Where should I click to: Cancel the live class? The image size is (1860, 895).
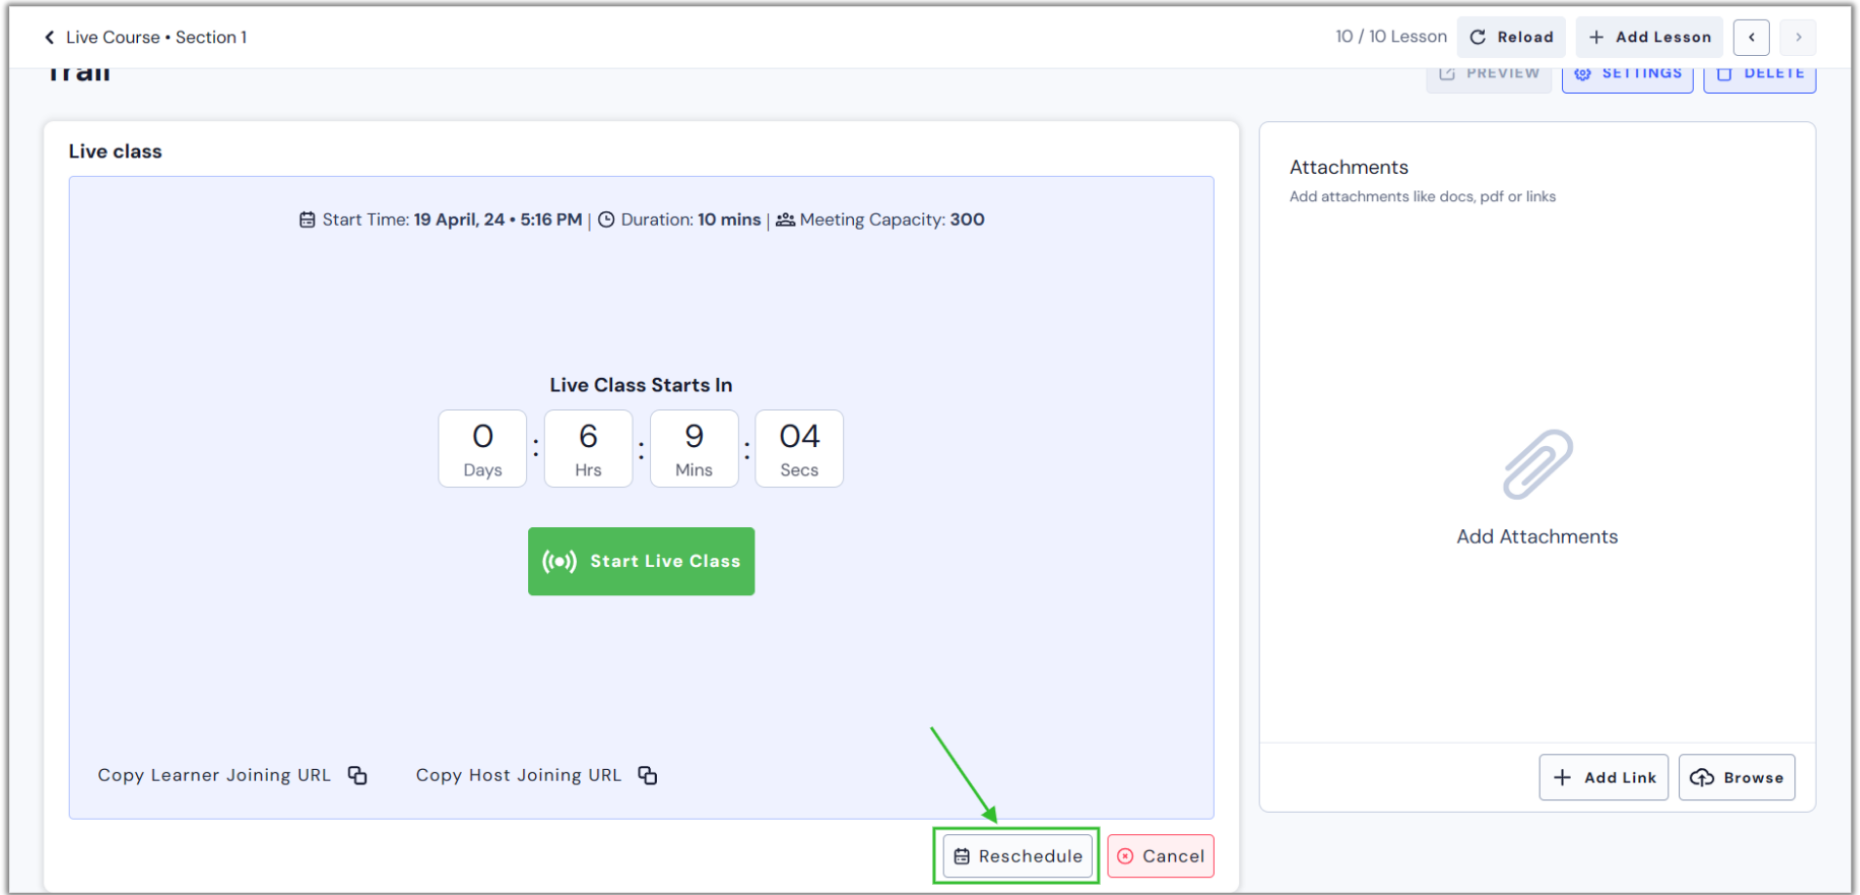(x=1160, y=856)
